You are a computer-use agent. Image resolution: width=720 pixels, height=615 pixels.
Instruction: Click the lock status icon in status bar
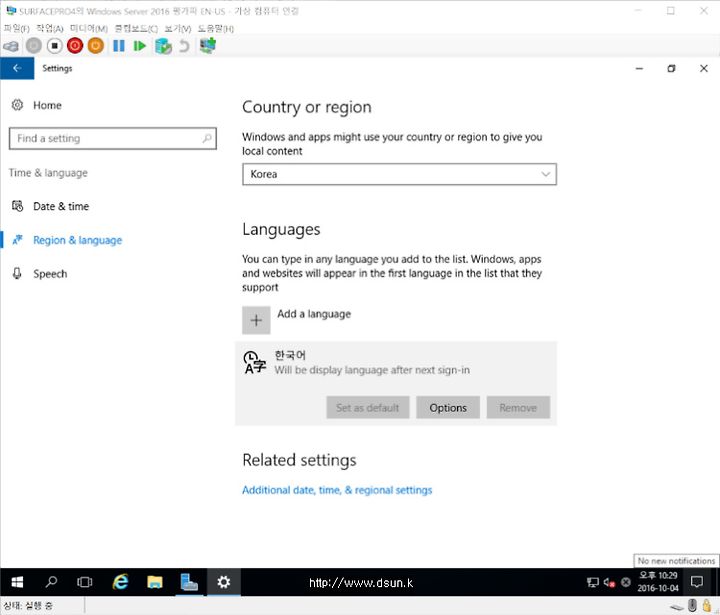[x=707, y=605]
